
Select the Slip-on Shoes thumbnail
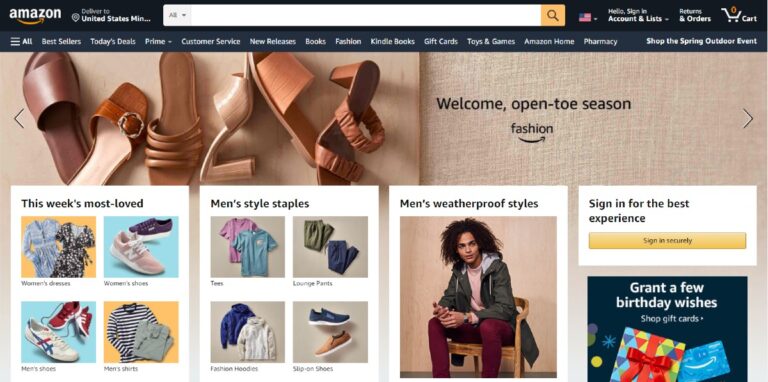pyautogui.click(x=330, y=332)
